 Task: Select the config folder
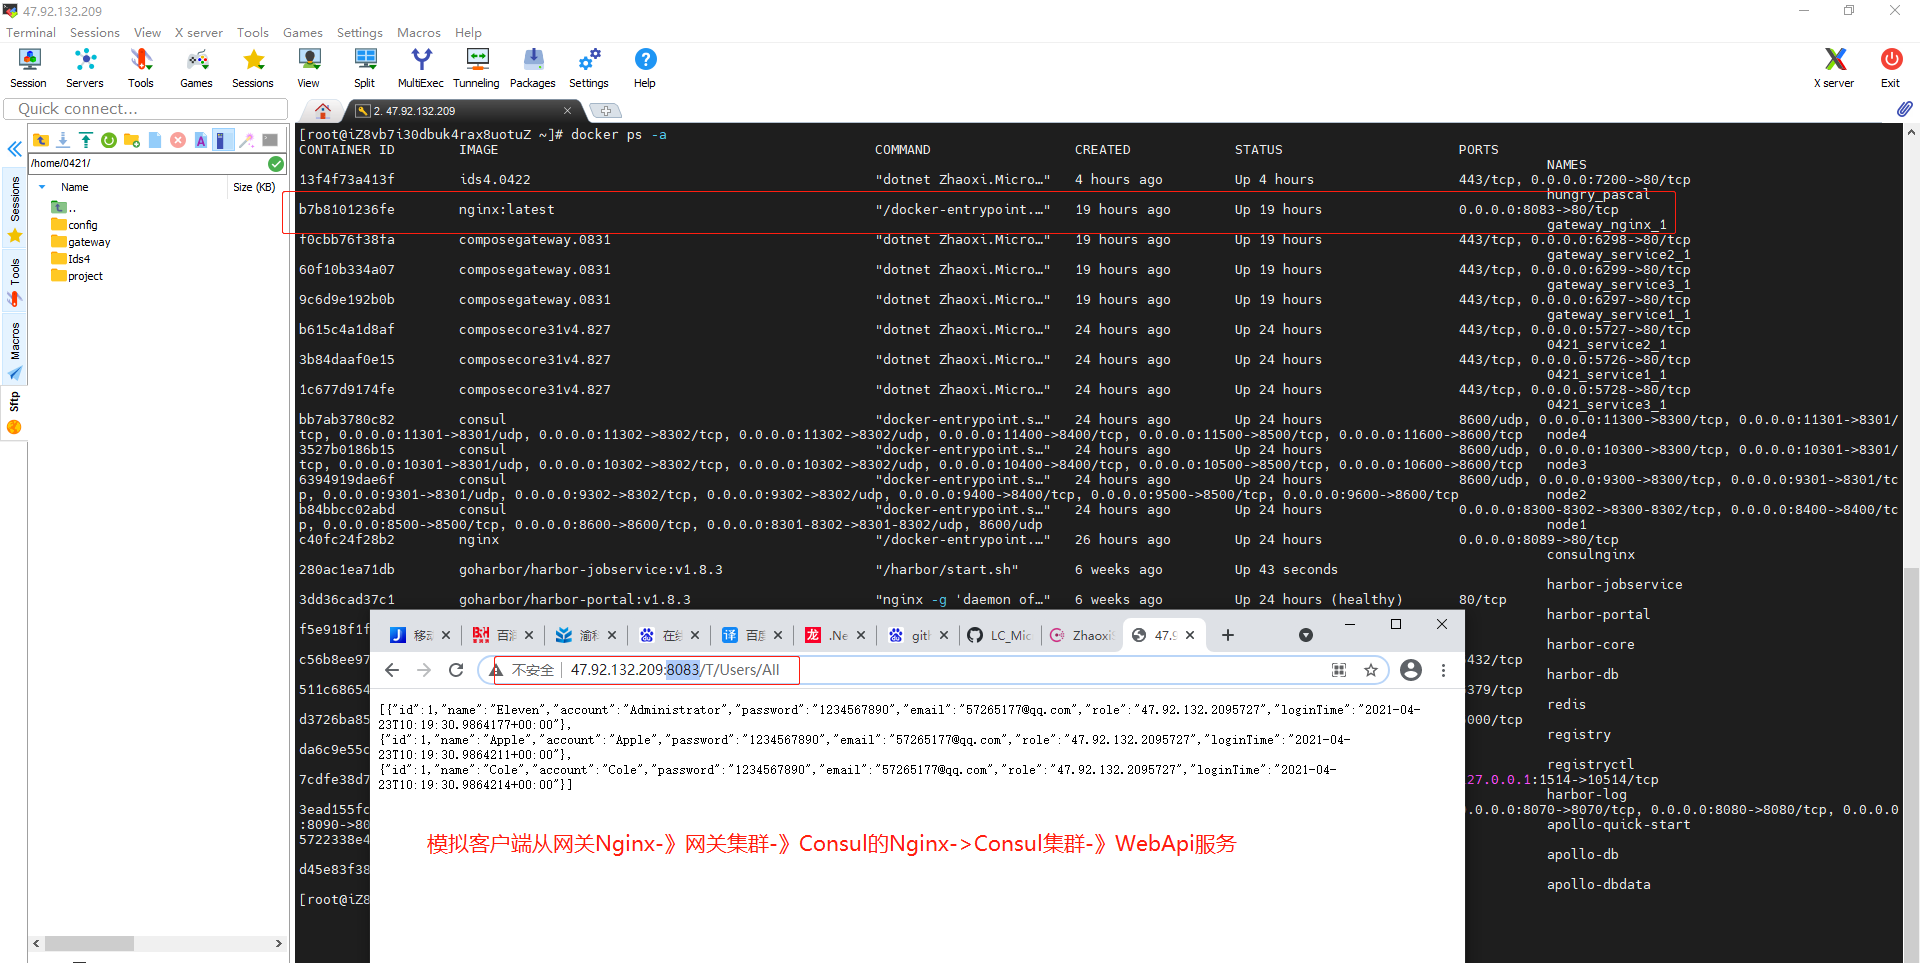(75, 225)
